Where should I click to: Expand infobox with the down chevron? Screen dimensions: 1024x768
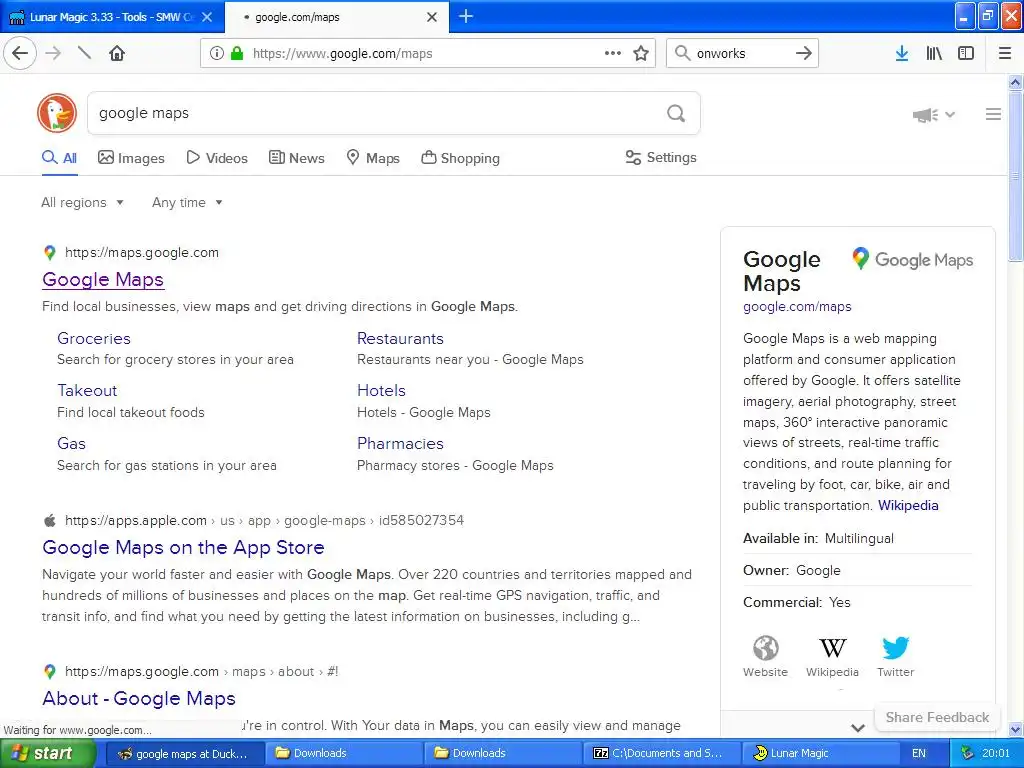858,728
